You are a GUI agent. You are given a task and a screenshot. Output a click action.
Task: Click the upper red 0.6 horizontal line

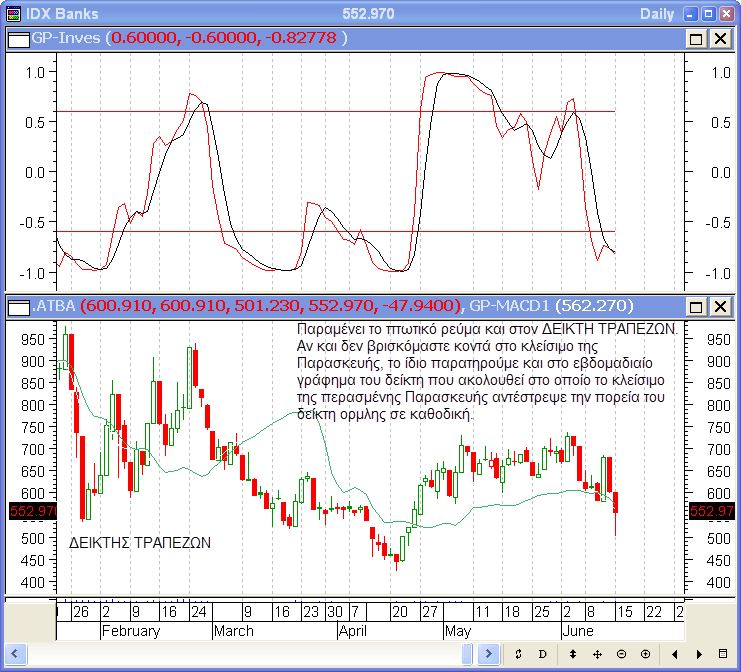click(336, 112)
